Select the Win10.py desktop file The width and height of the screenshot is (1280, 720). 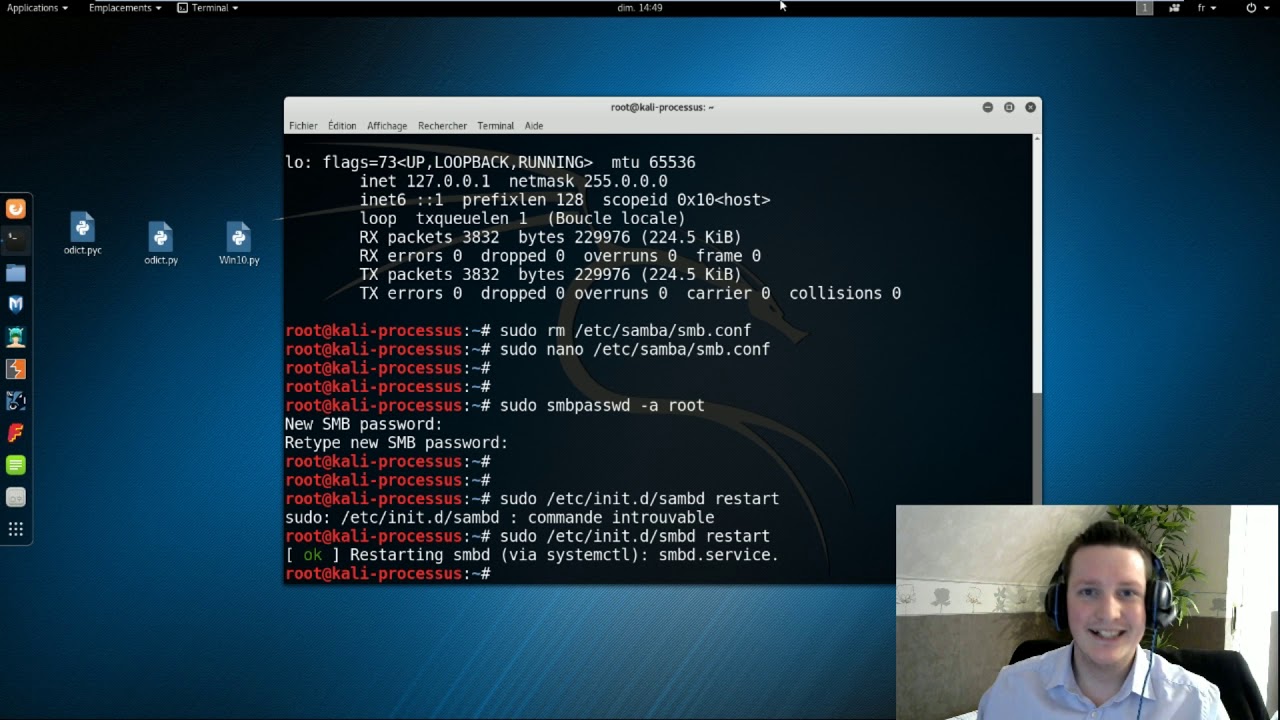[x=239, y=243]
